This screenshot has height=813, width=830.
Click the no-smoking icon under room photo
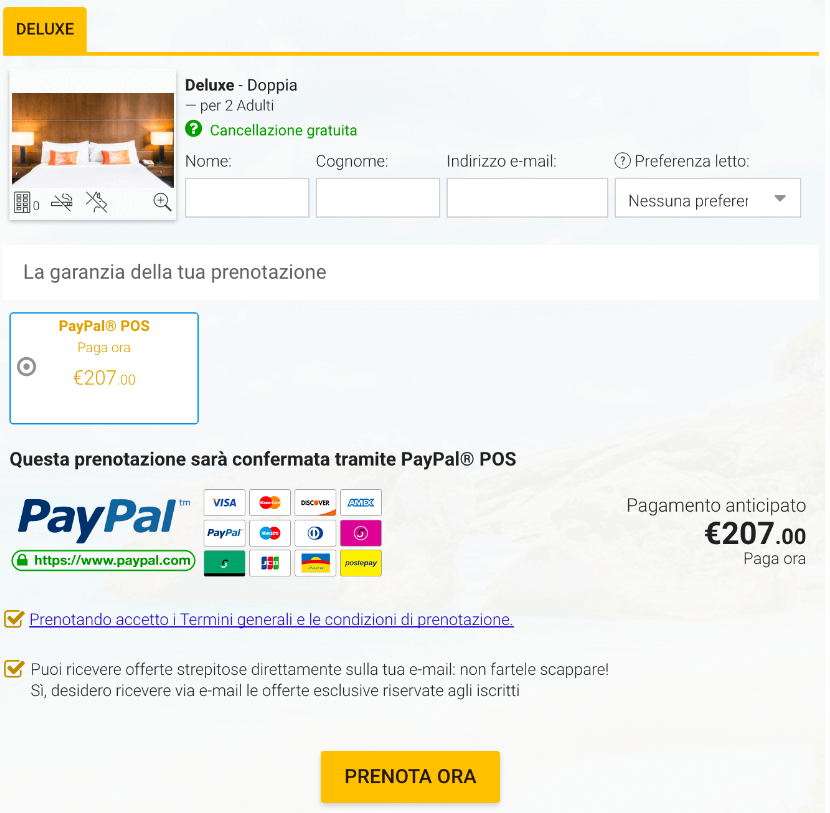pyautogui.click(x=61, y=202)
